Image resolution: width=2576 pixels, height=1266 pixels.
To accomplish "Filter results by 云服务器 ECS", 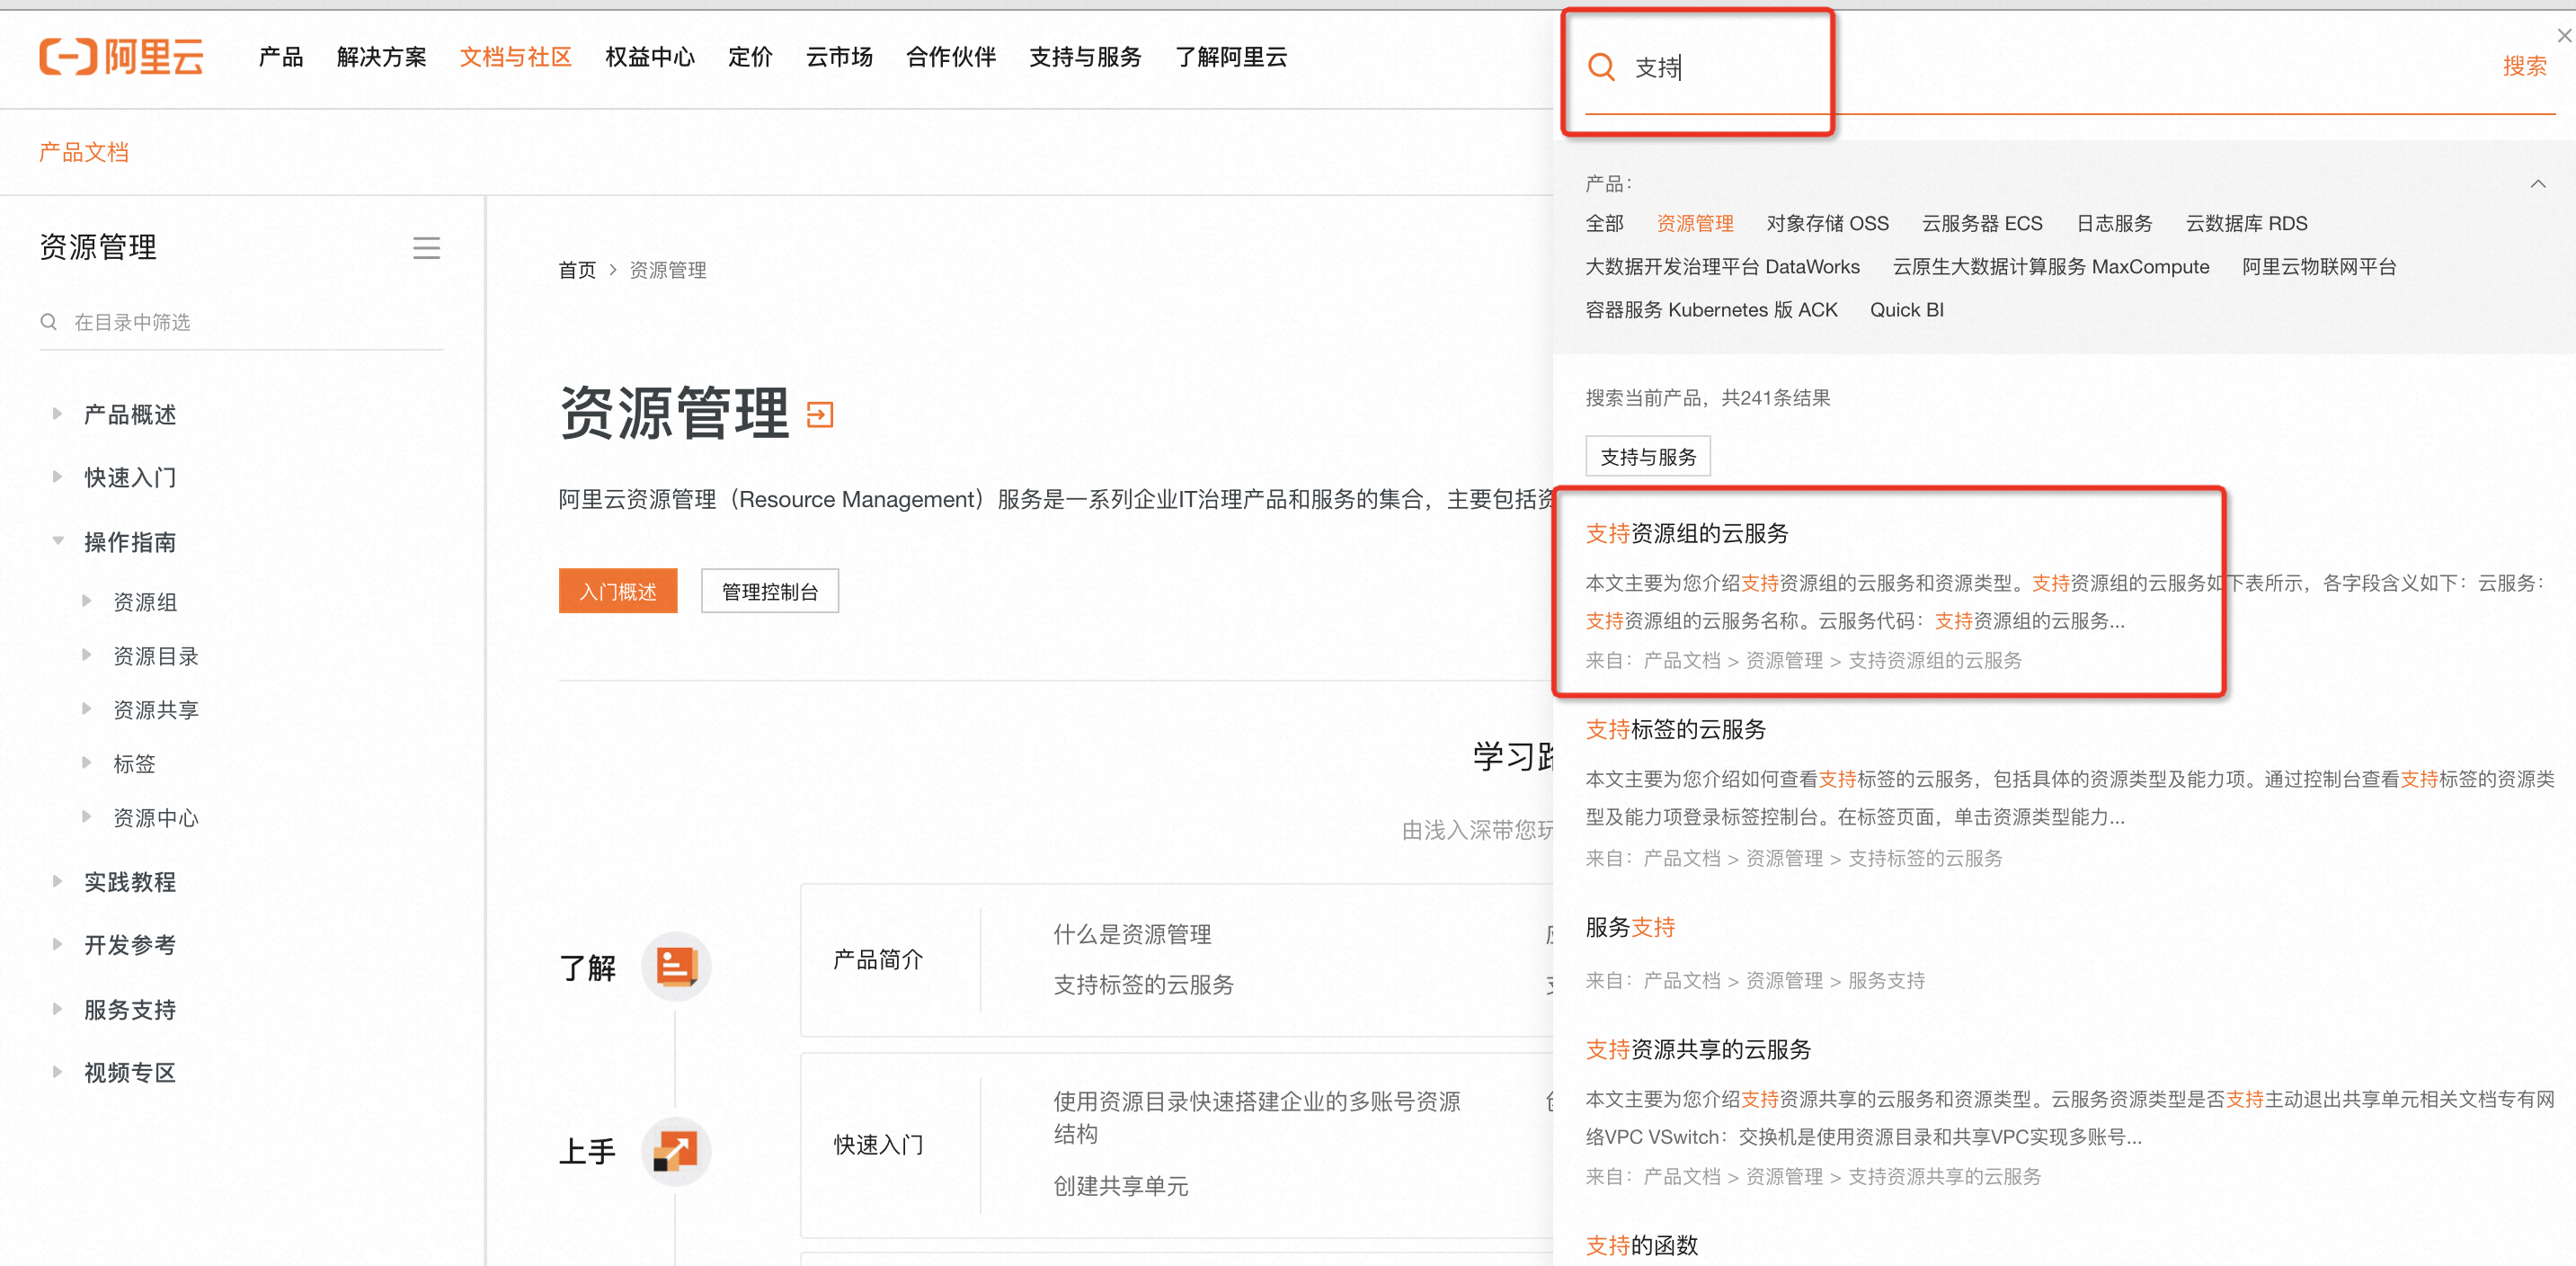I will [x=1981, y=224].
